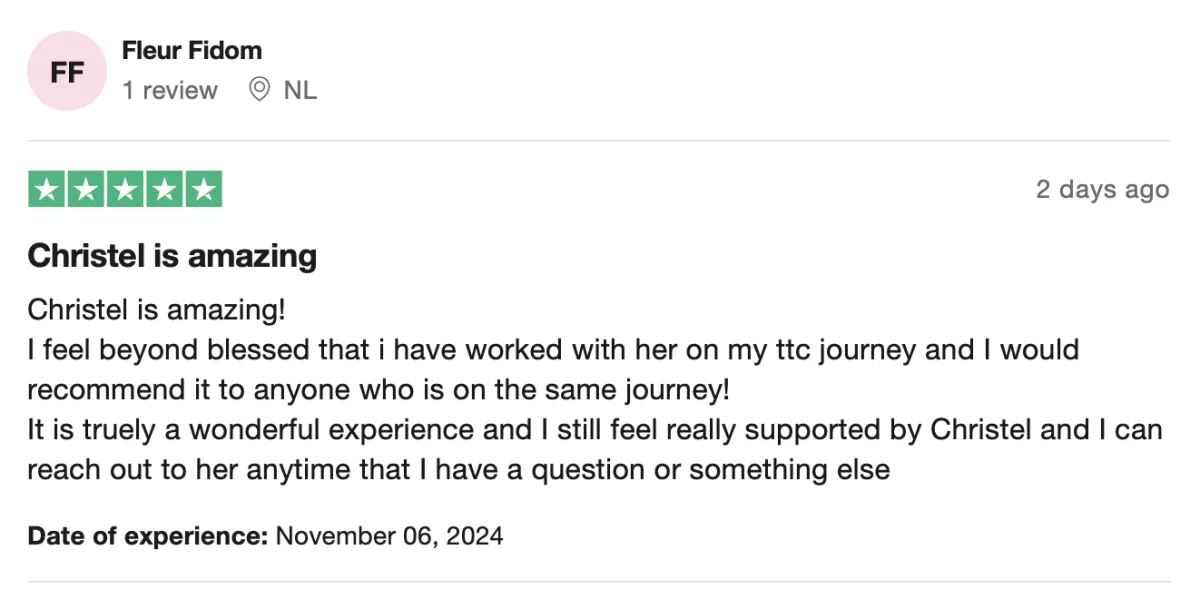Click the third green star in the rating

click(x=125, y=189)
